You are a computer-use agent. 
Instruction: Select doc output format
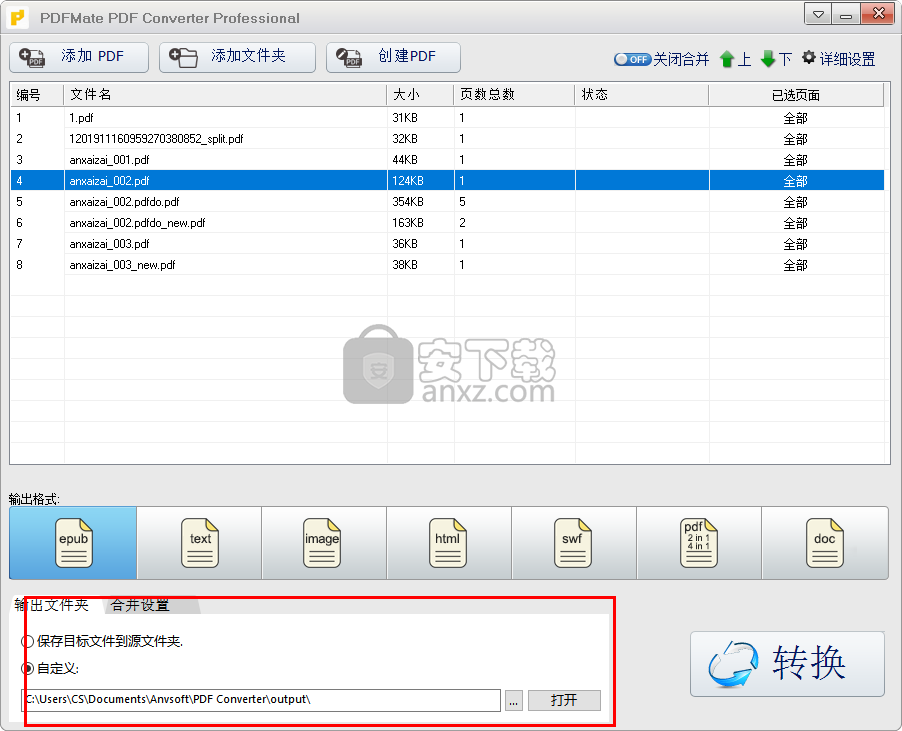[x=825, y=543]
